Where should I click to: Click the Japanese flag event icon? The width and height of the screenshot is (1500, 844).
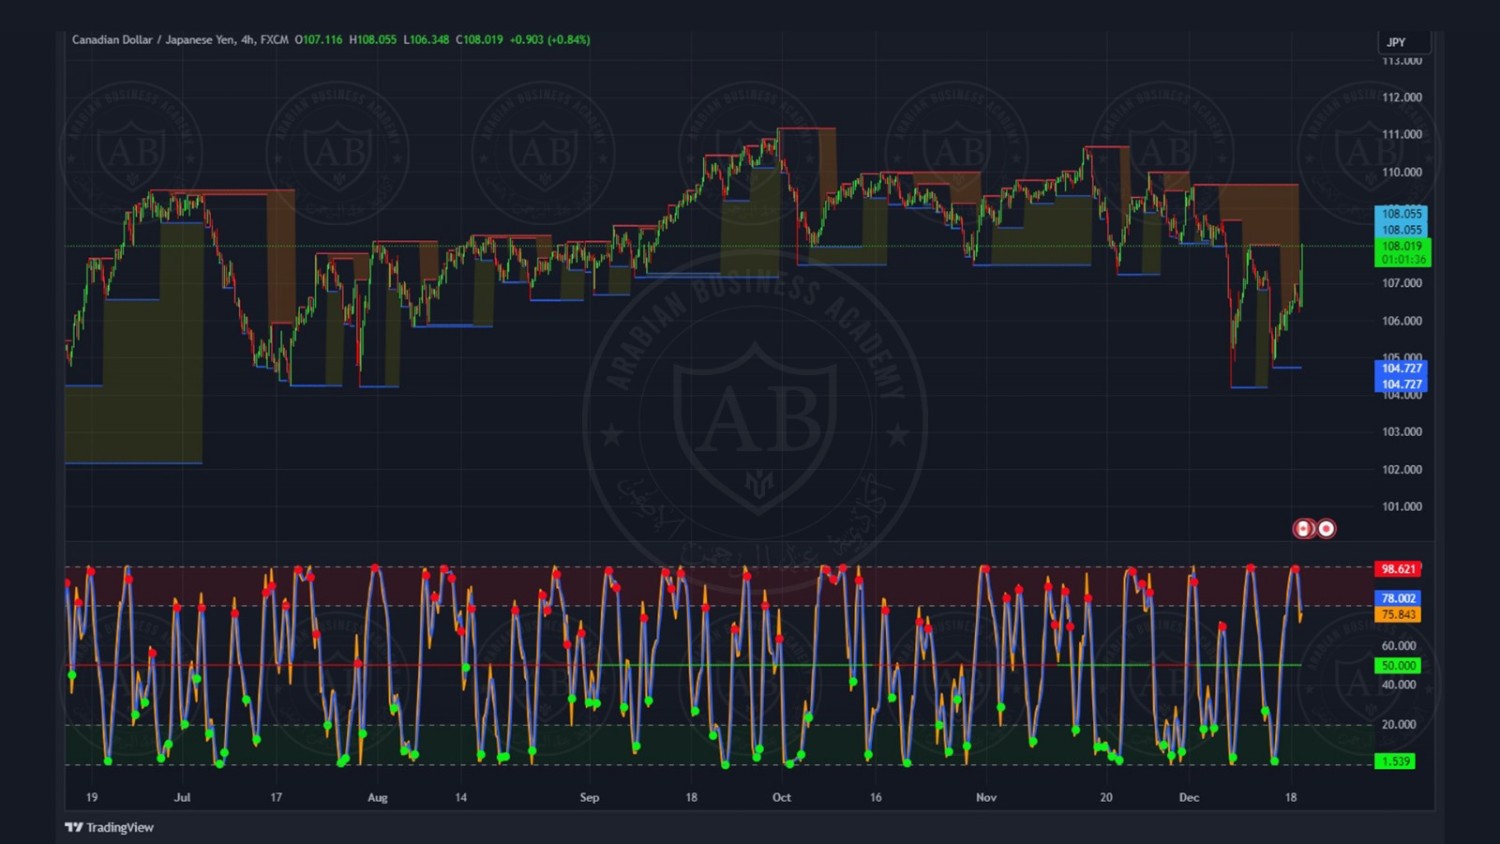click(1326, 529)
